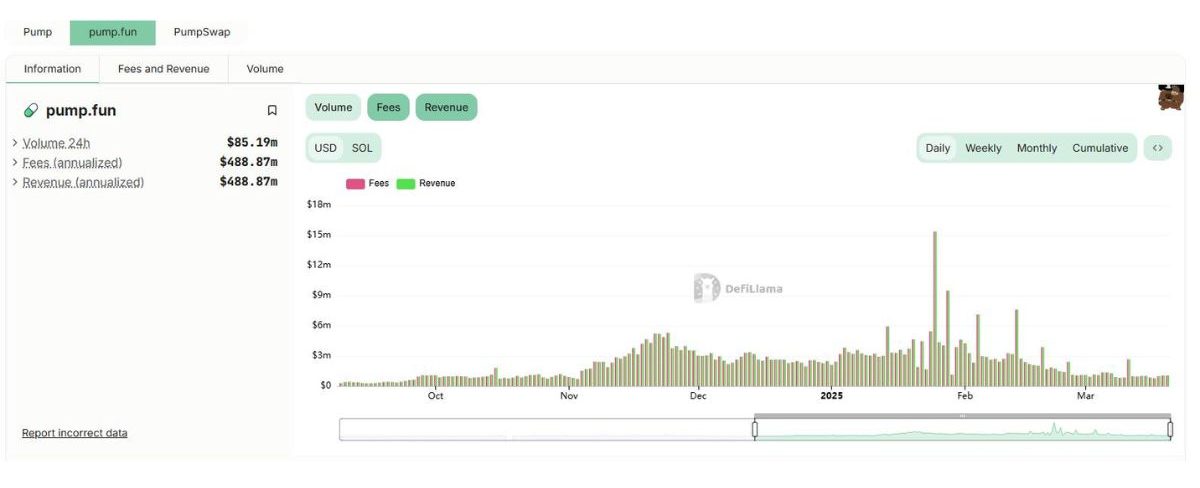Switch to the Fees and Revenue tab
Image resolution: width=1200 pixels, height=488 pixels.
164,69
